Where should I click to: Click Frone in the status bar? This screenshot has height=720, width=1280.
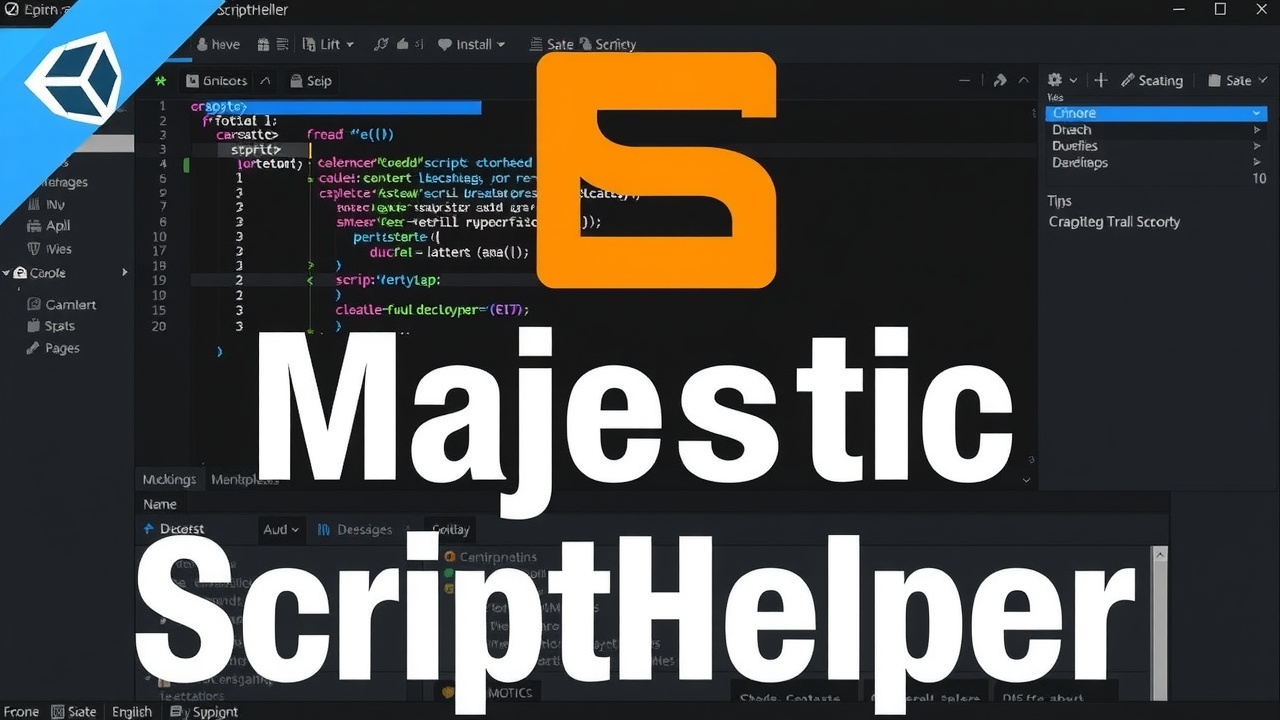pyautogui.click(x=21, y=712)
